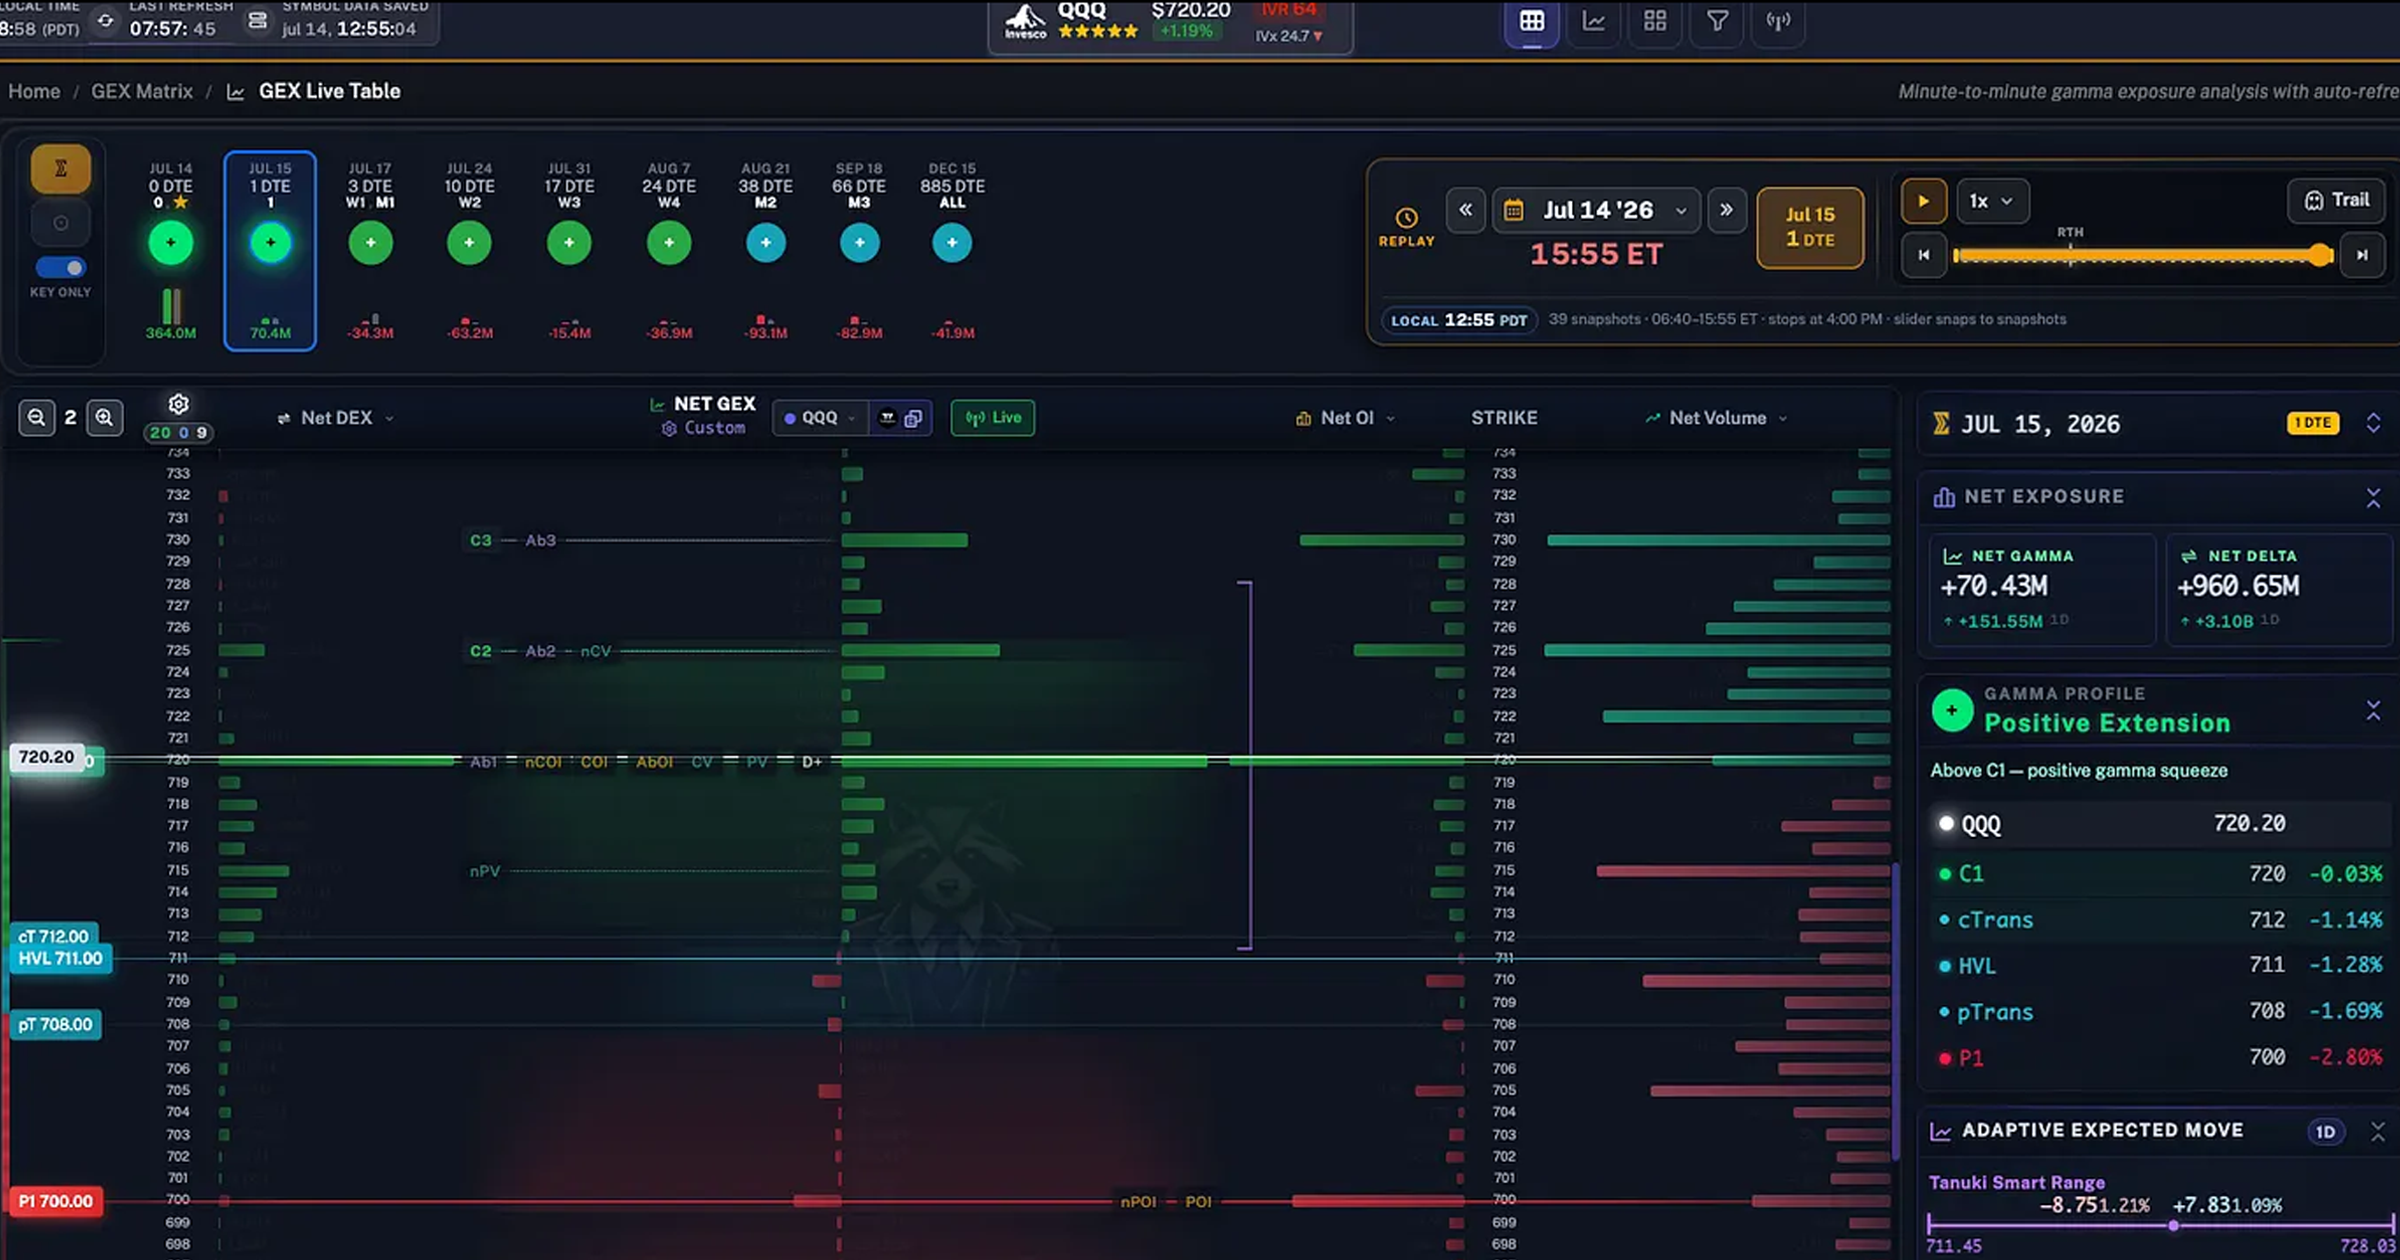
Task: Jump to last snapshot with skip-forward button
Action: click(x=2362, y=255)
